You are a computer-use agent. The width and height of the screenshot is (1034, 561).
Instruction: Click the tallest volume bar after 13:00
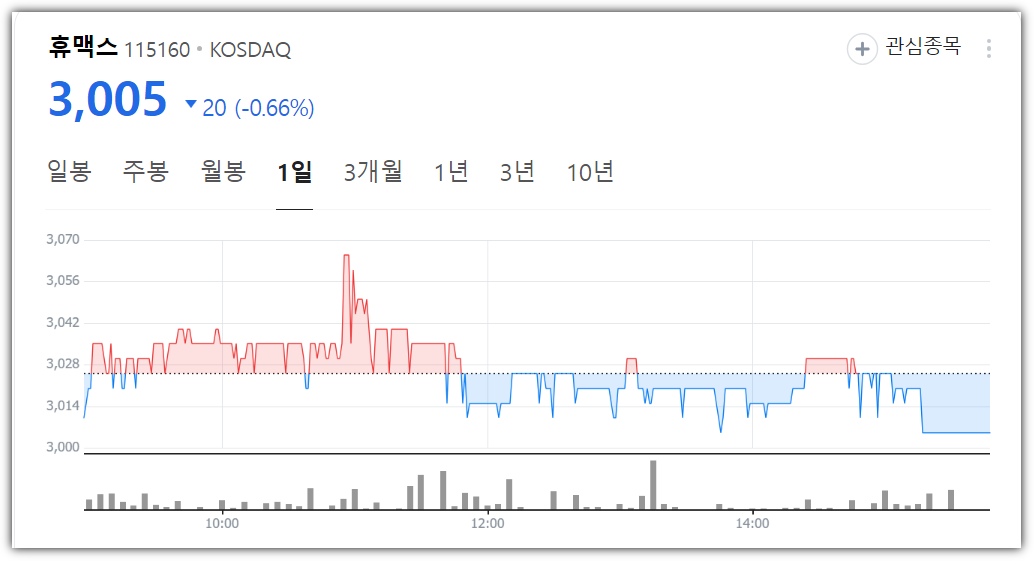(x=654, y=485)
